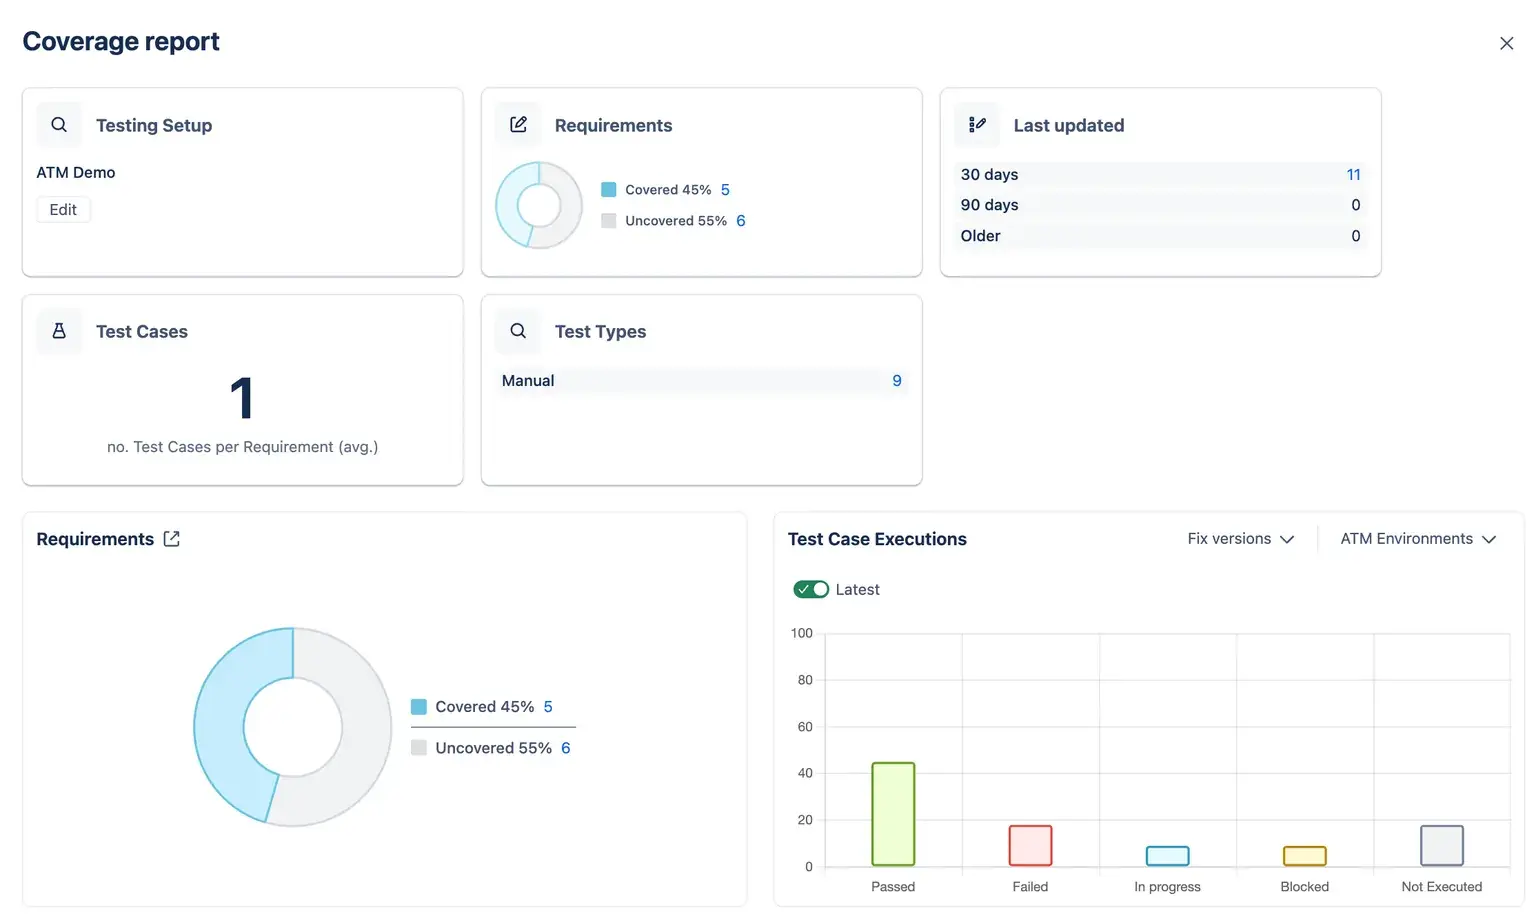Expand the Fix versions dropdown
This screenshot has height=914, width=1536.
point(1240,539)
